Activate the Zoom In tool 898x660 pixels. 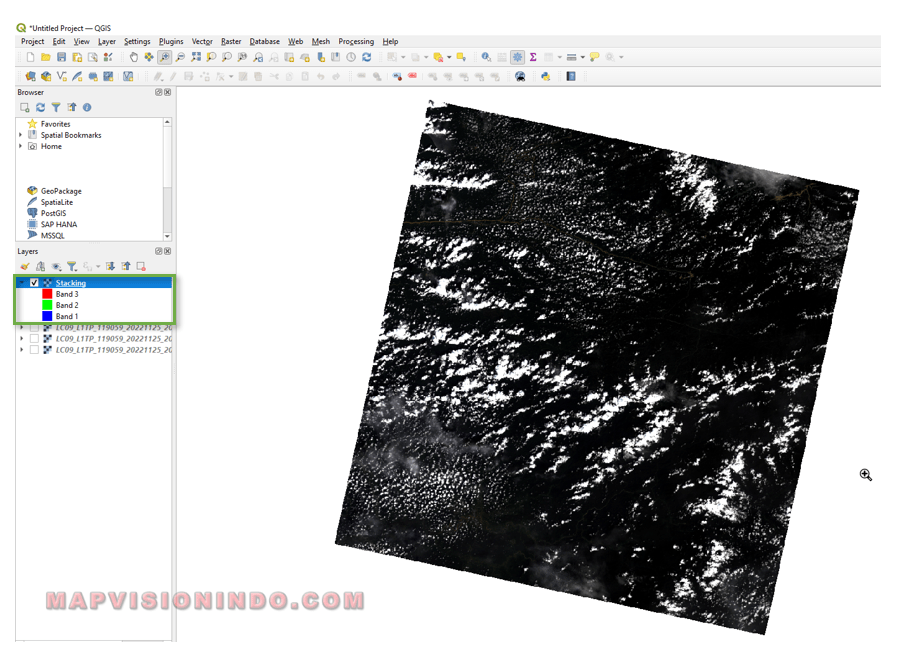pos(165,57)
